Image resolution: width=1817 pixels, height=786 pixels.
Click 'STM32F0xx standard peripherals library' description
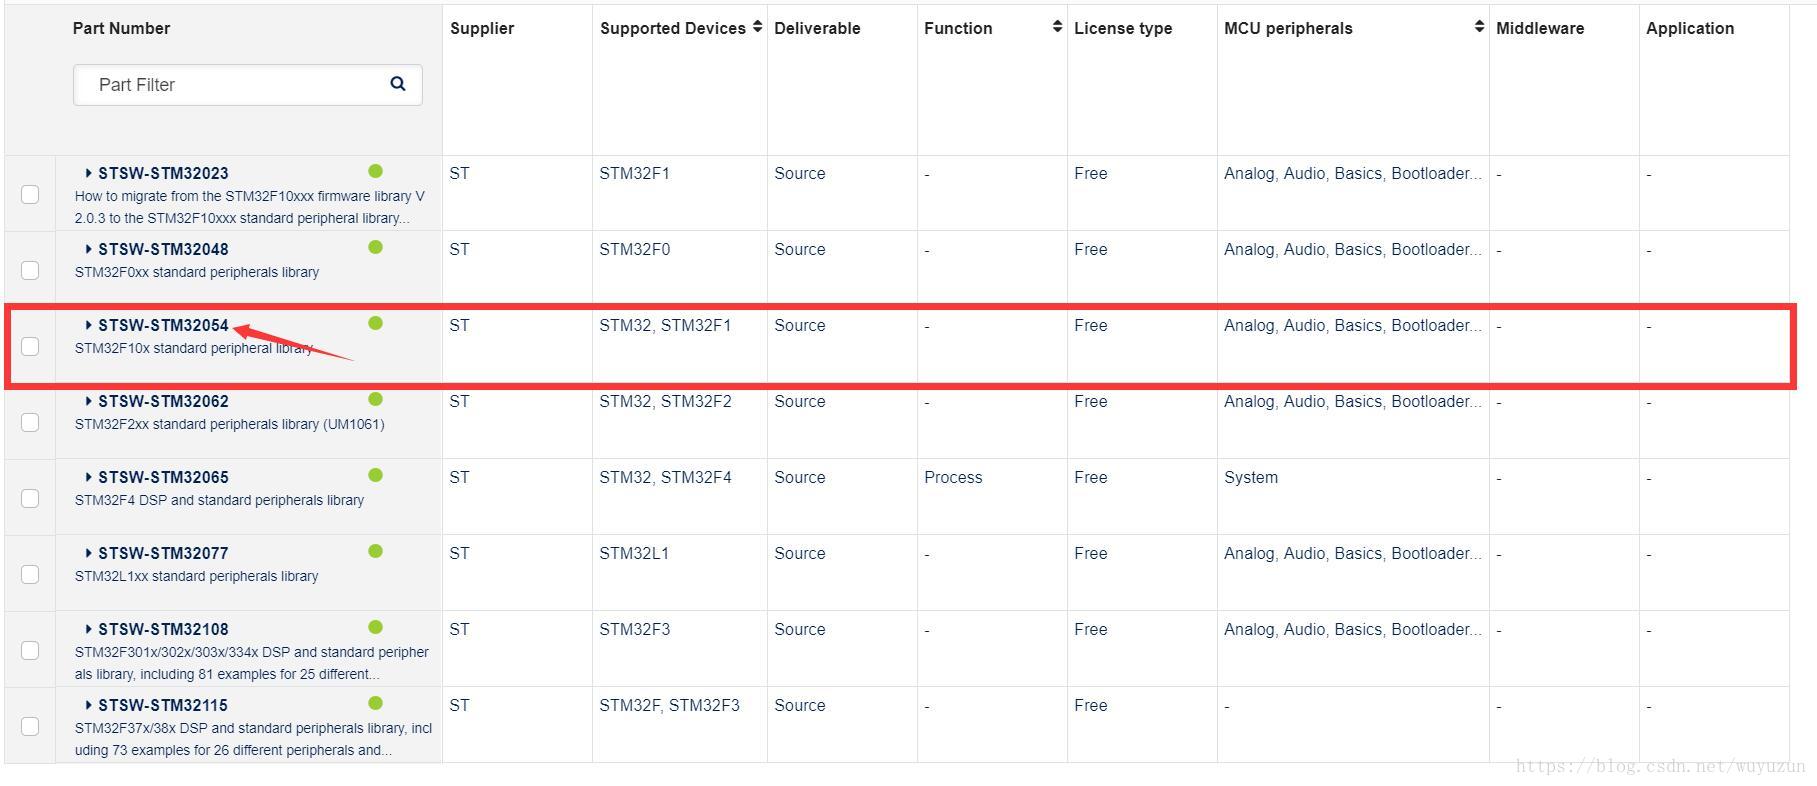pos(197,272)
